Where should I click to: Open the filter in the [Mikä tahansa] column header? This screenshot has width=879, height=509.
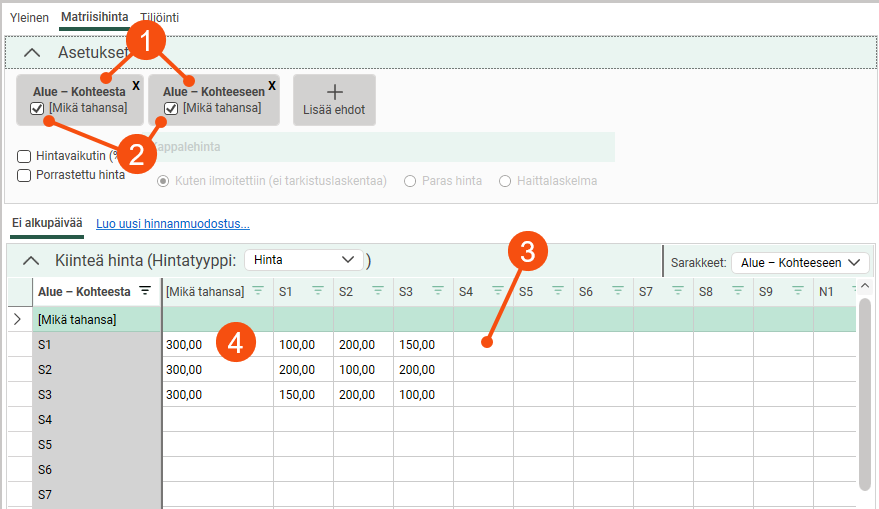pyautogui.click(x=258, y=291)
